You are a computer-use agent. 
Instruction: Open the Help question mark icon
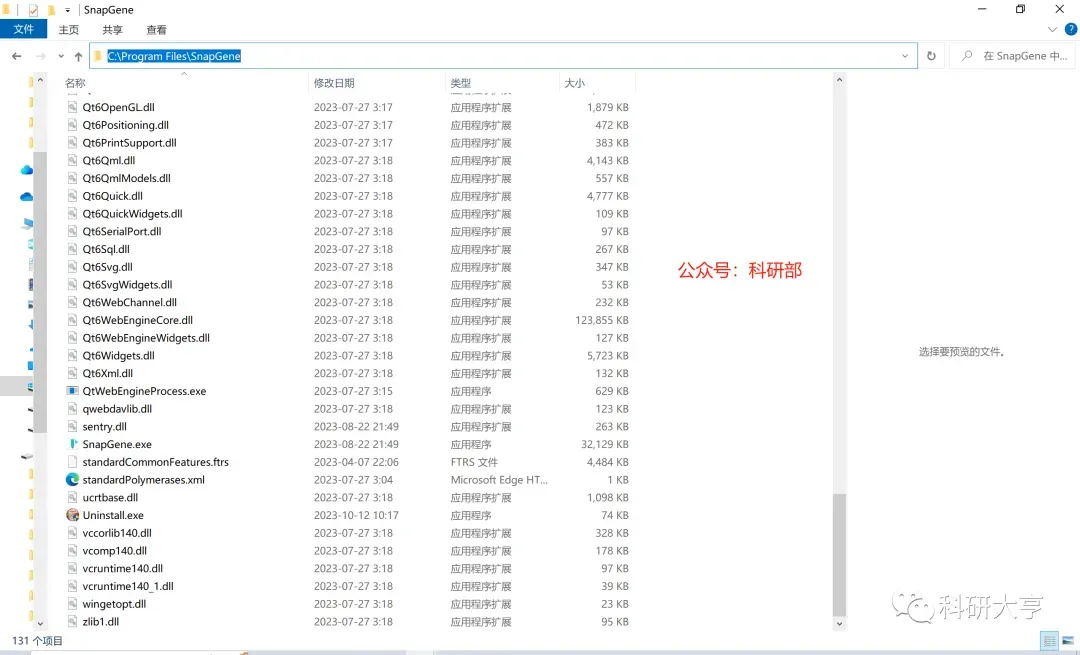[1071, 29]
